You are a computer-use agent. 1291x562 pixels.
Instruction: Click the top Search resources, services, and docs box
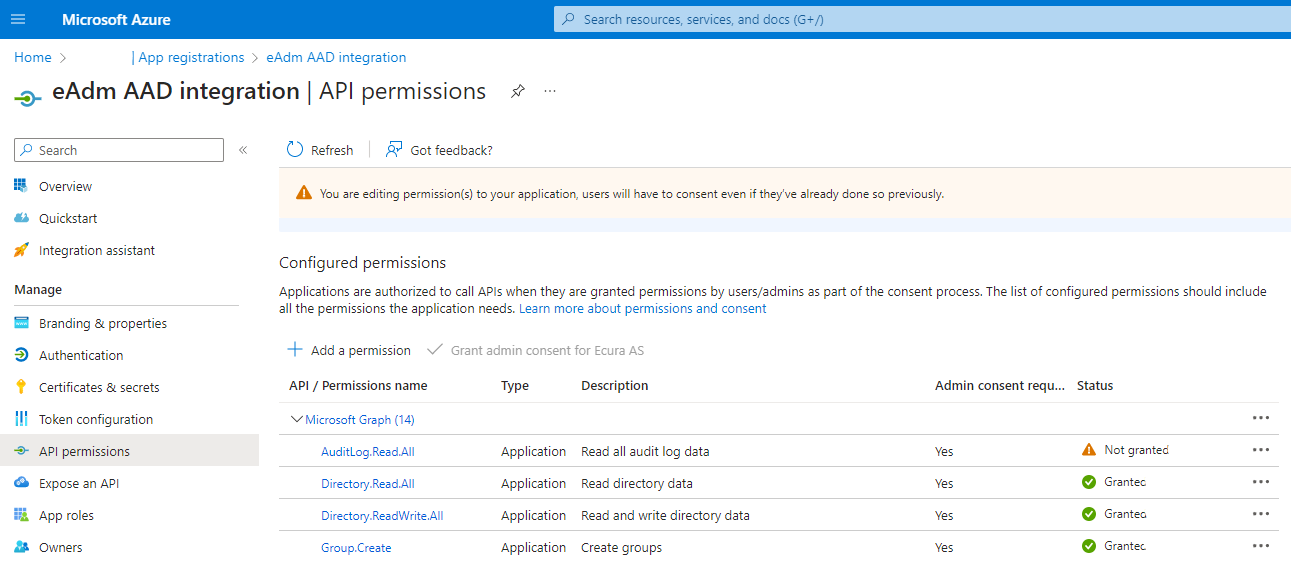tap(922, 19)
